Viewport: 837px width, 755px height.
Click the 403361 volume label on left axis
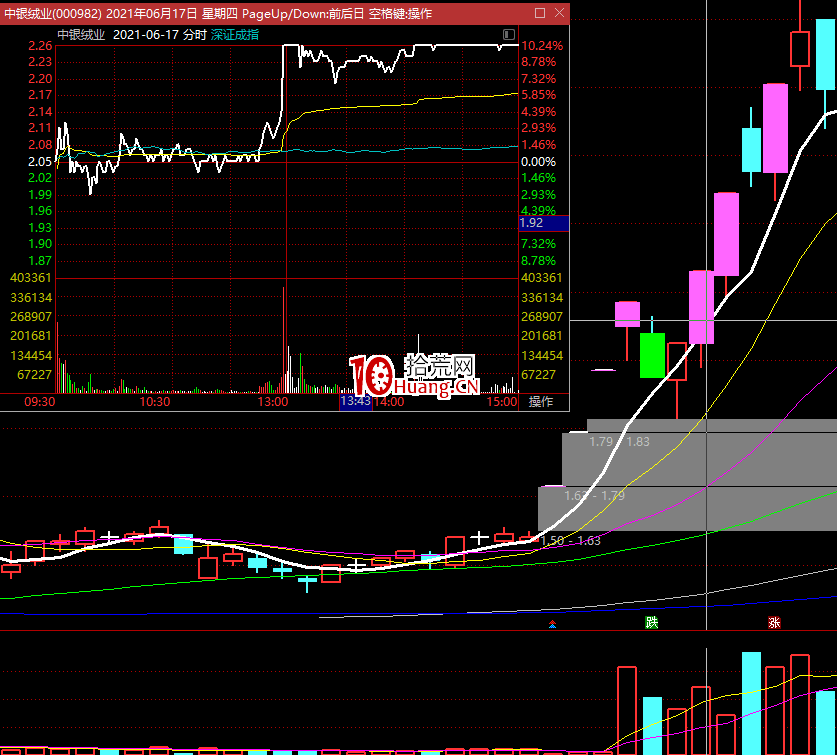click(x=30, y=278)
